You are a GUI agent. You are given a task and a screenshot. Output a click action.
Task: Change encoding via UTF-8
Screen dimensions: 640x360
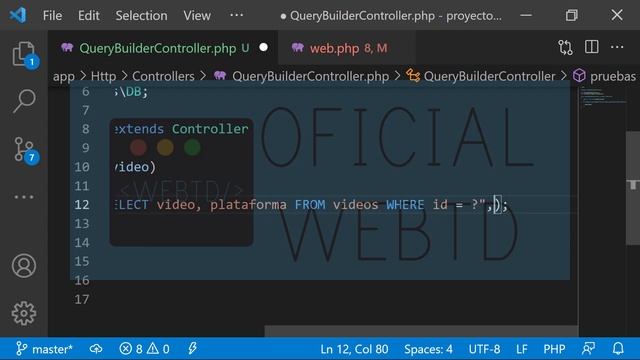(x=484, y=349)
